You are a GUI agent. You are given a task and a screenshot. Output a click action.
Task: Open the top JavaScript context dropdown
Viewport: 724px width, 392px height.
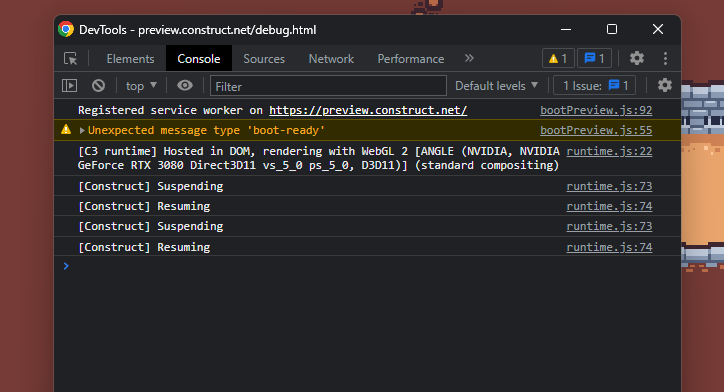(x=141, y=86)
